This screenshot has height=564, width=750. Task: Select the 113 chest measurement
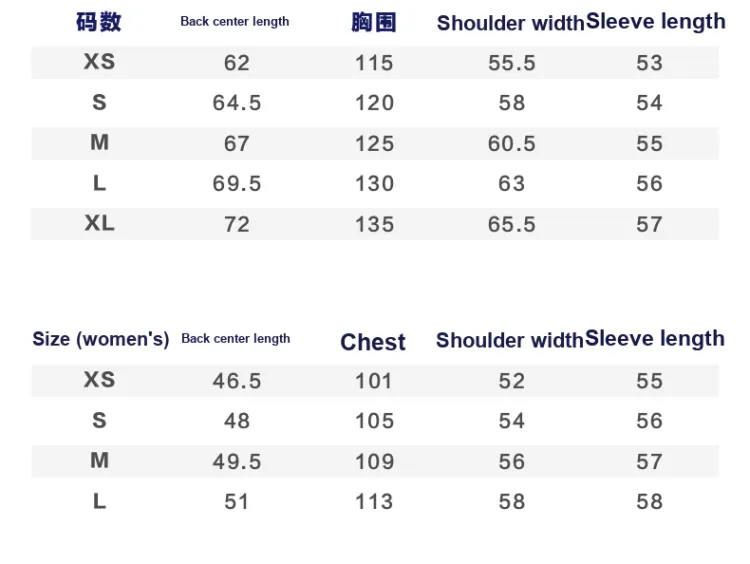point(374,501)
